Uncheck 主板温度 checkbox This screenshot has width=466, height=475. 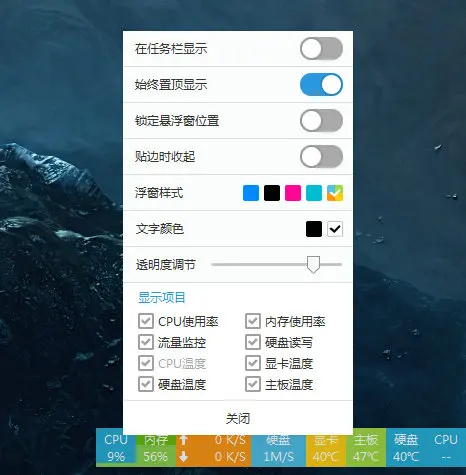253,384
